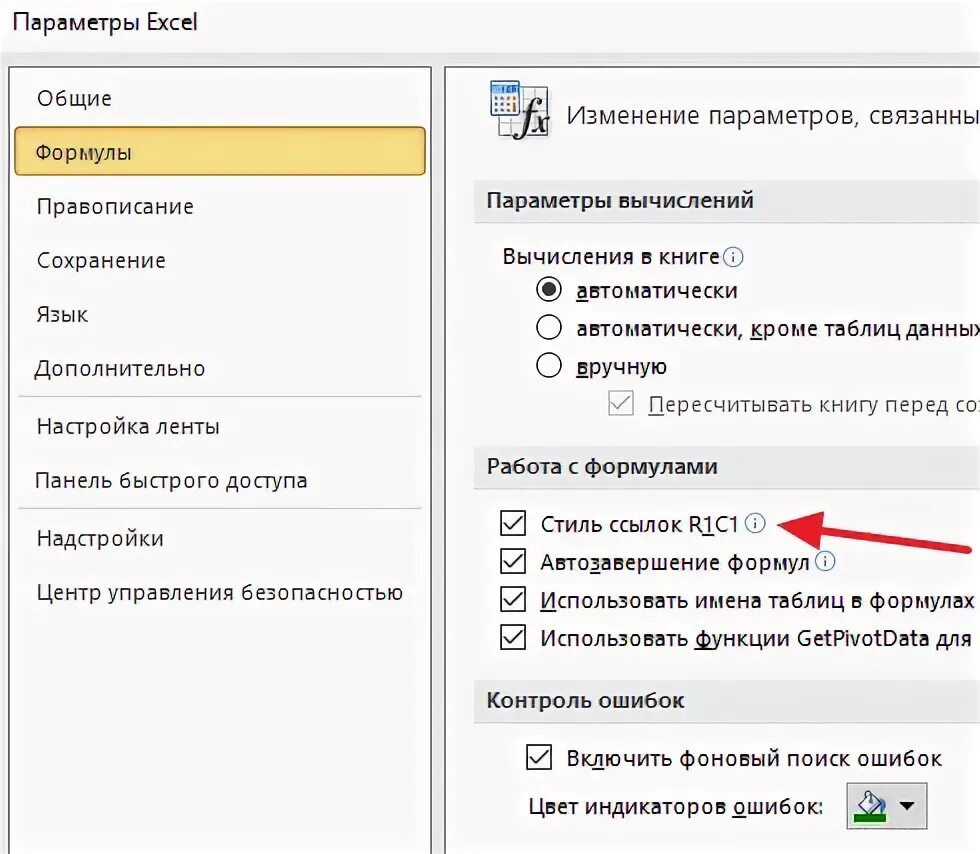This screenshot has height=854, width=980.
Task: Open the Общие settings category
Action: [x=74, y=98]
